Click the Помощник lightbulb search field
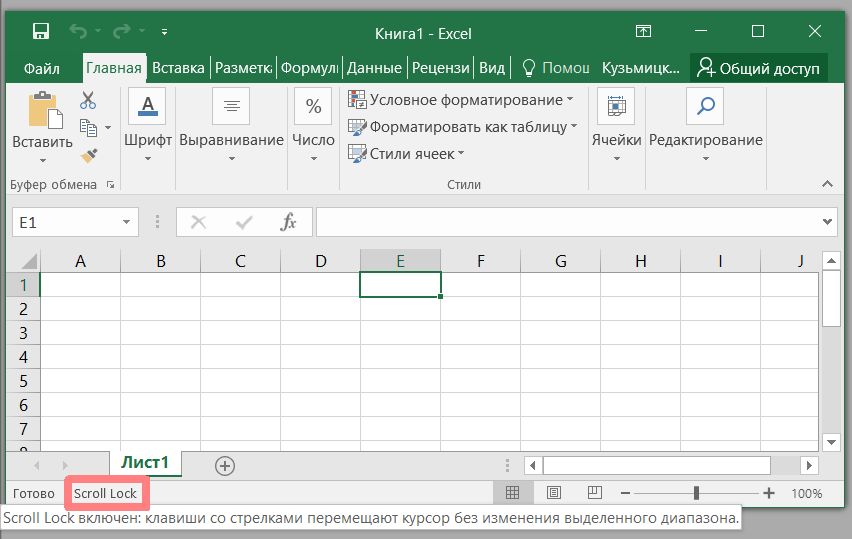852x539 pixels. coord(555,68)
